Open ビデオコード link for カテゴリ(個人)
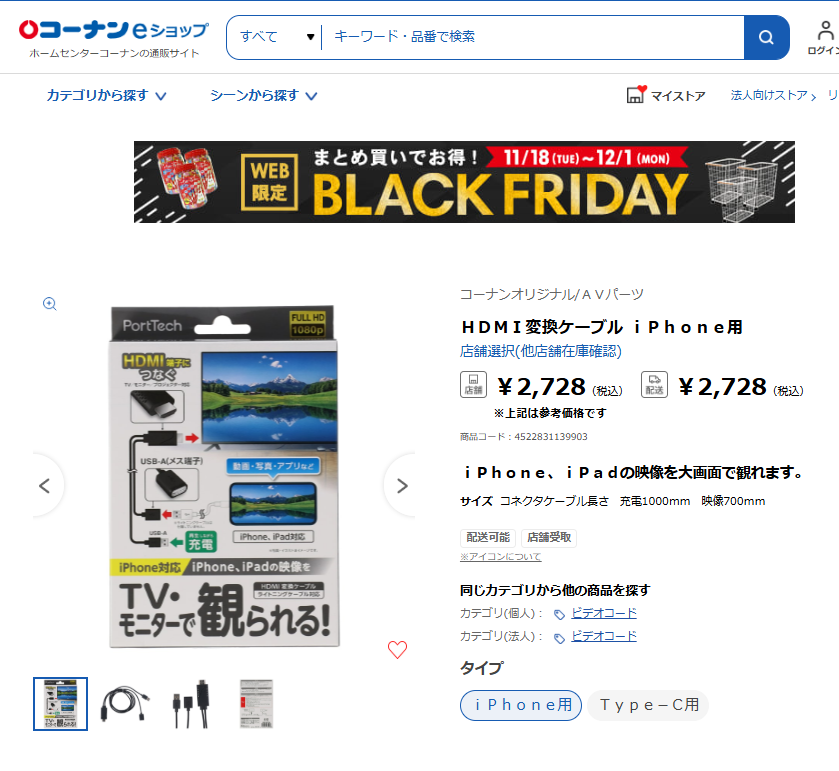Viewport: 839px width, 771px height. [604, 613]
